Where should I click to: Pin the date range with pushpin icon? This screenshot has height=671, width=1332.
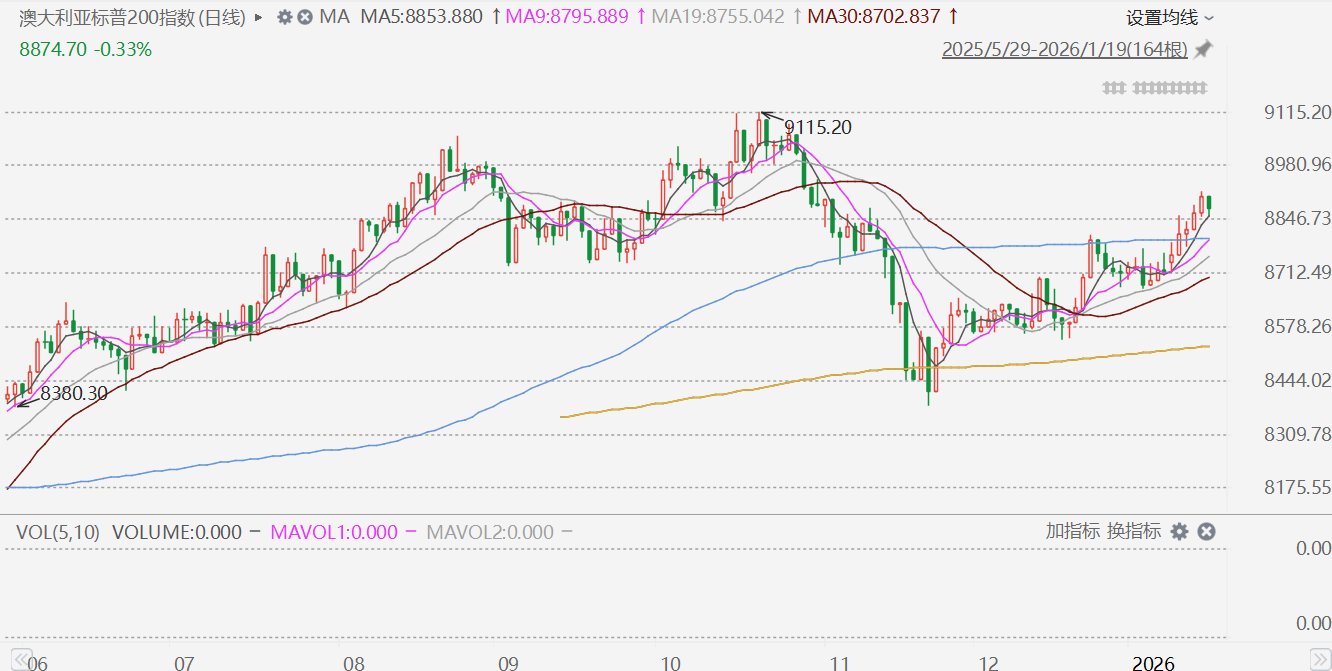tap(1204, 49)
